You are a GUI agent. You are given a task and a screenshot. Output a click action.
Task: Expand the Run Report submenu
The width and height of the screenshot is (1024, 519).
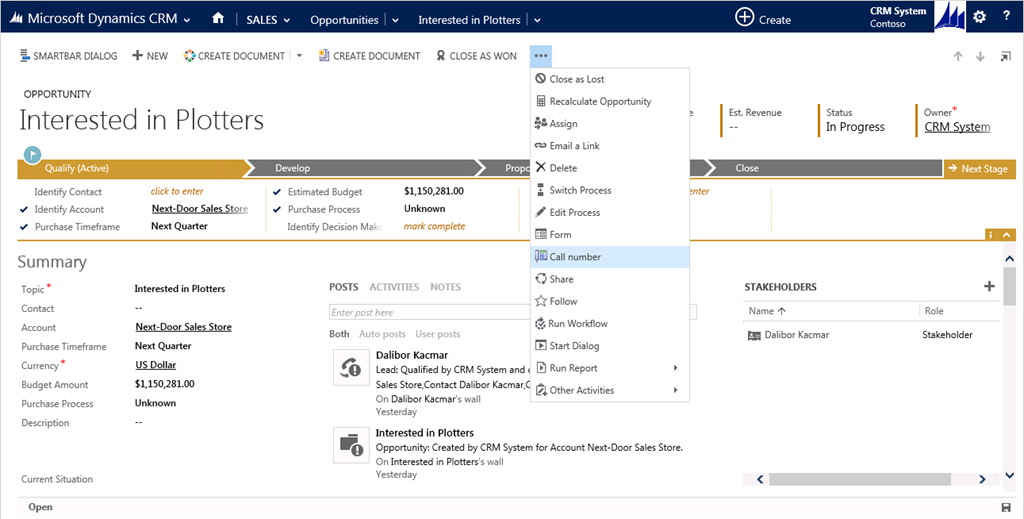pyautogui.click(x=676, y=368)
